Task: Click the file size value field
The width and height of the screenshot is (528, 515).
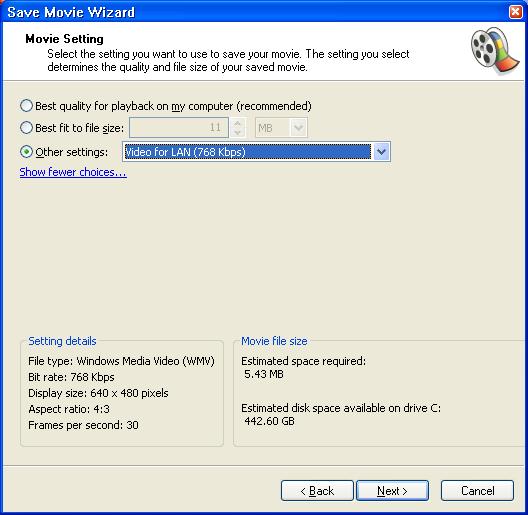Action: (x=179, y=128)
